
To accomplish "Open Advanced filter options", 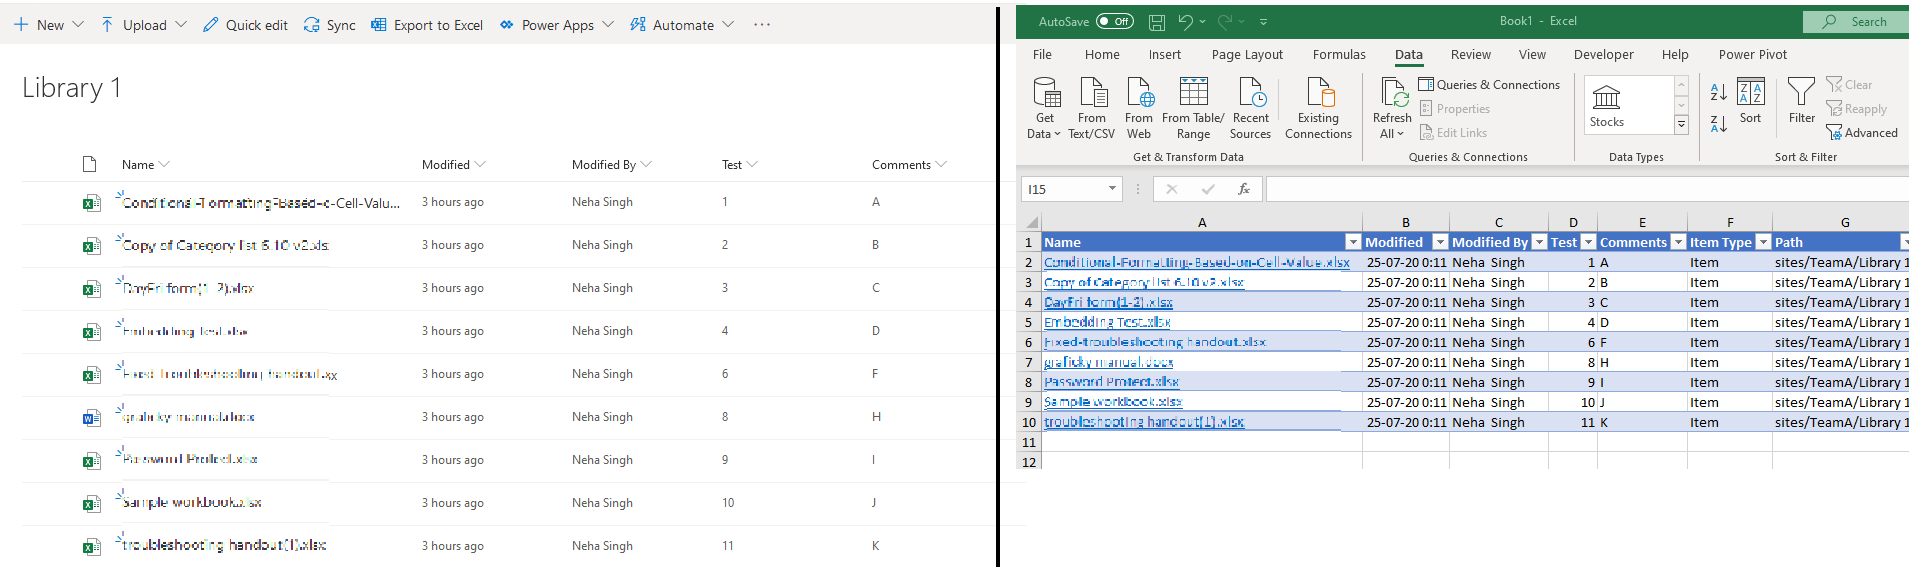I will tap(1862, 133).
